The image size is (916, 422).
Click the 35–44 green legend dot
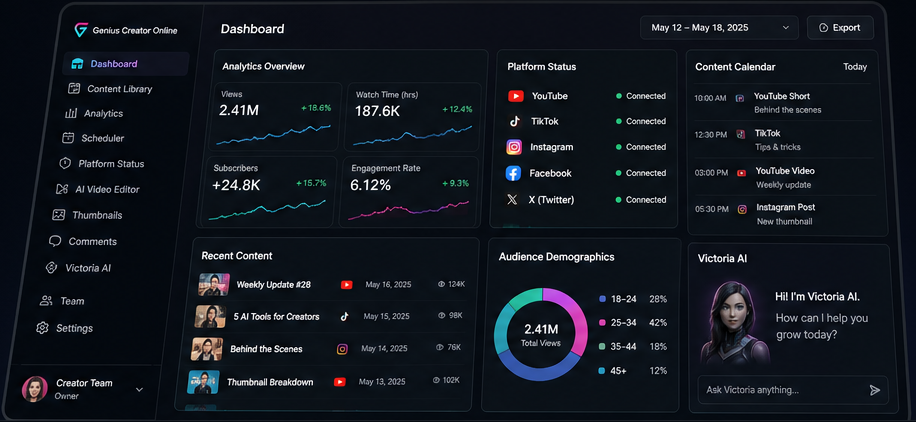[x=602, y=347]
